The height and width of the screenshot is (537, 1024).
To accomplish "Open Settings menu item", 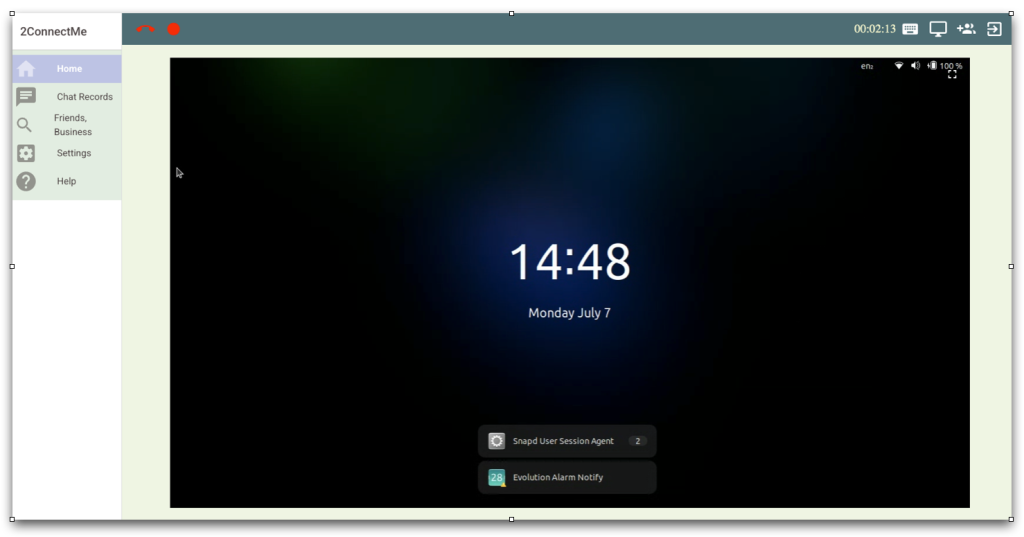I will point(67,153).
